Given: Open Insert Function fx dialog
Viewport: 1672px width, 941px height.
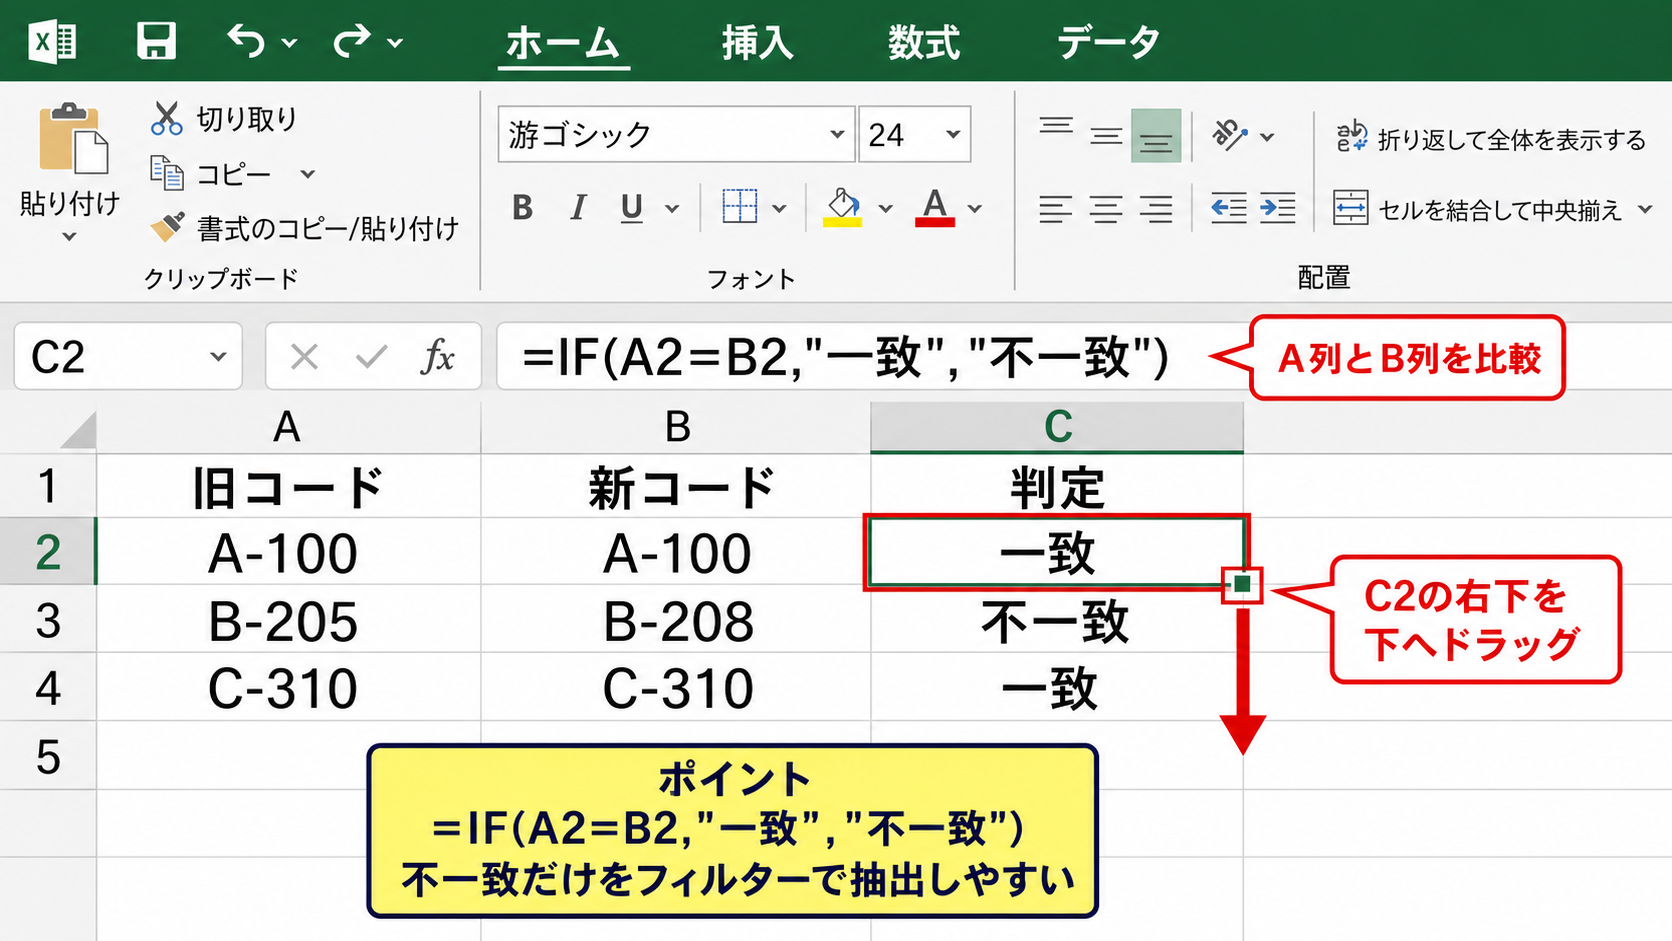Looking at the screenshot, I should 438,357.
